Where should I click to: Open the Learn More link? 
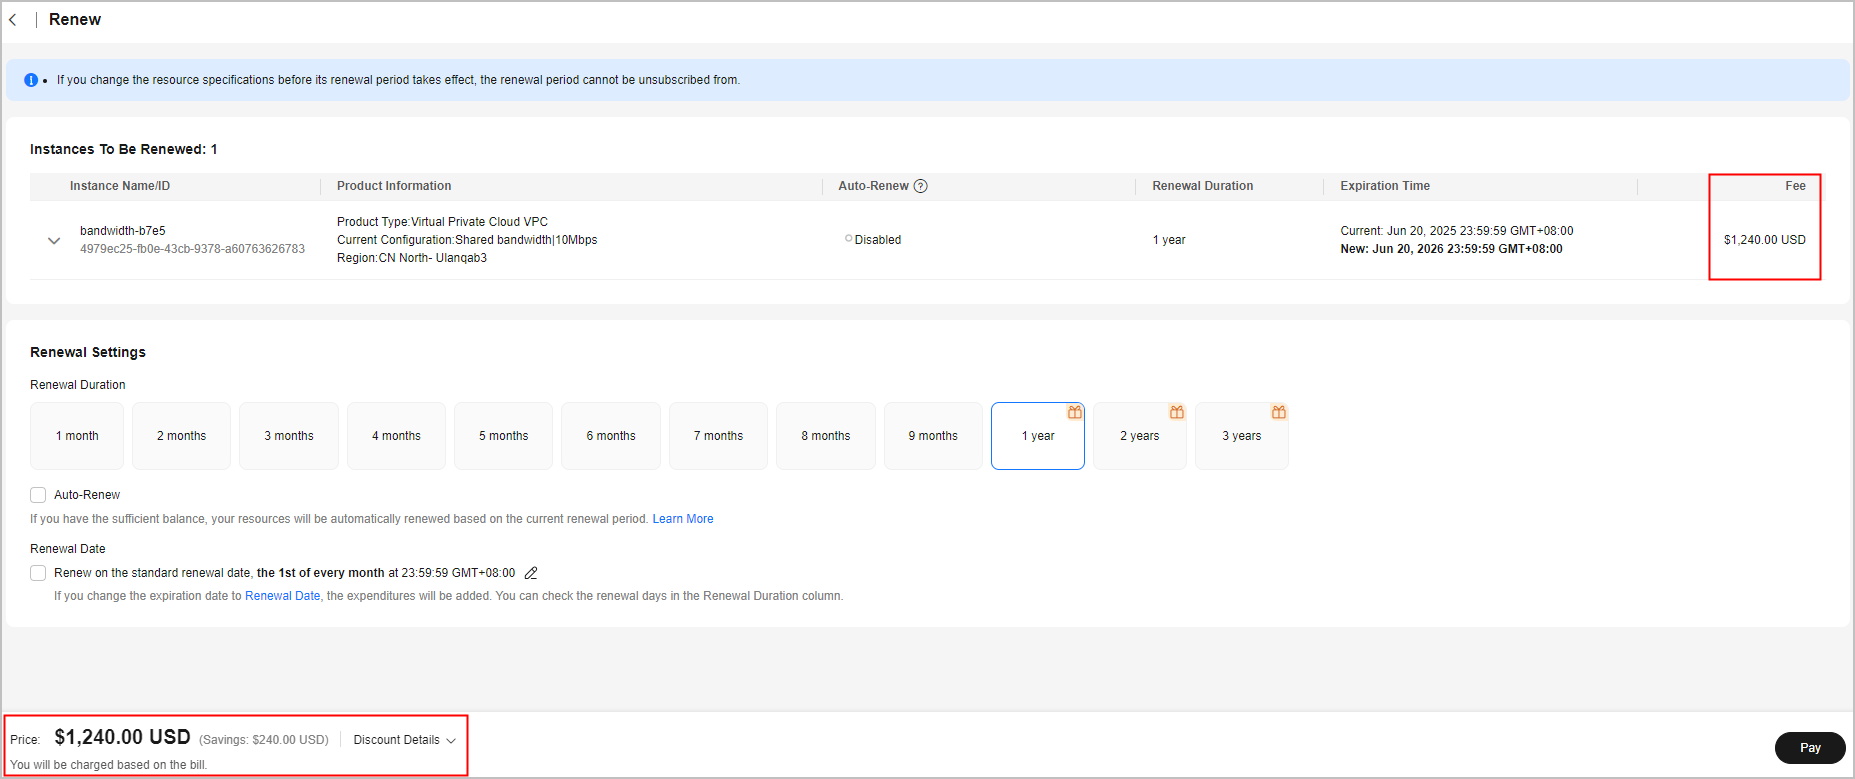click(683, 519)
